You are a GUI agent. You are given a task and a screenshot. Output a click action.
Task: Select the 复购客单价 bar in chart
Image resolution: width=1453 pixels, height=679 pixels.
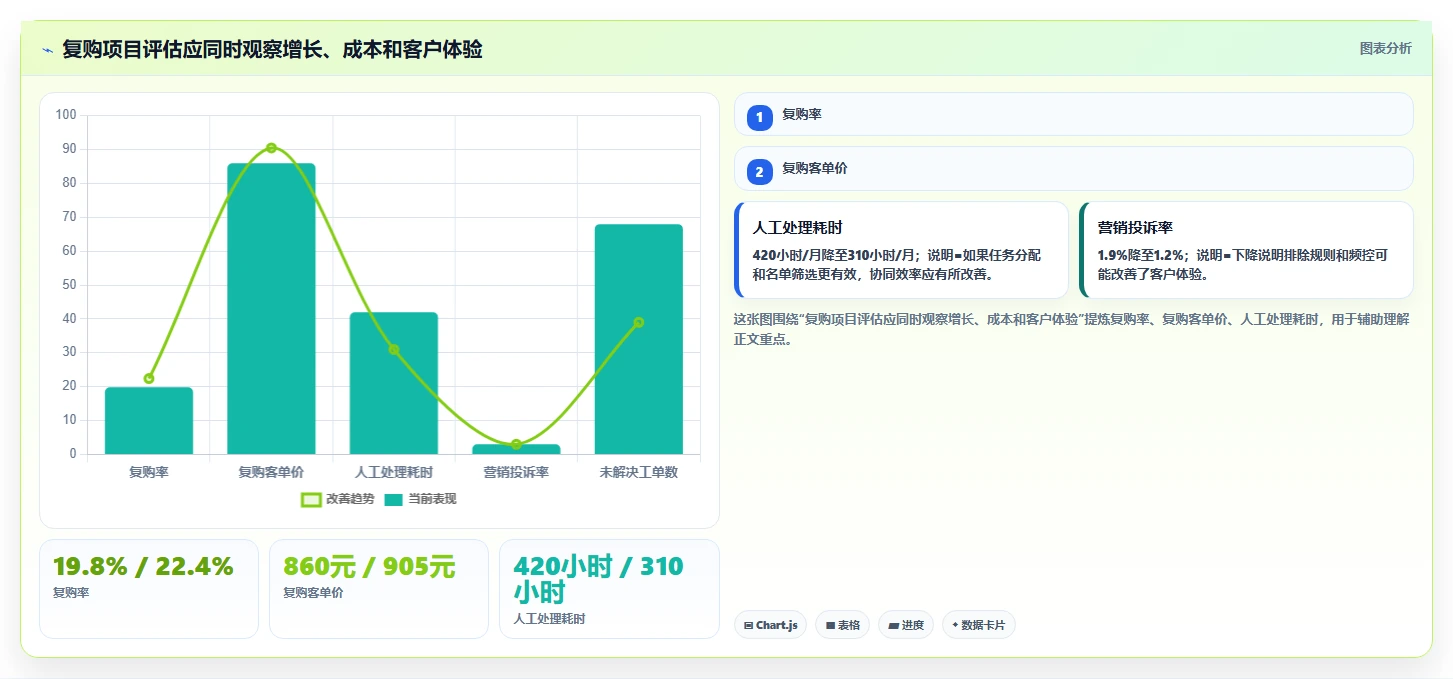pos(271,309)
